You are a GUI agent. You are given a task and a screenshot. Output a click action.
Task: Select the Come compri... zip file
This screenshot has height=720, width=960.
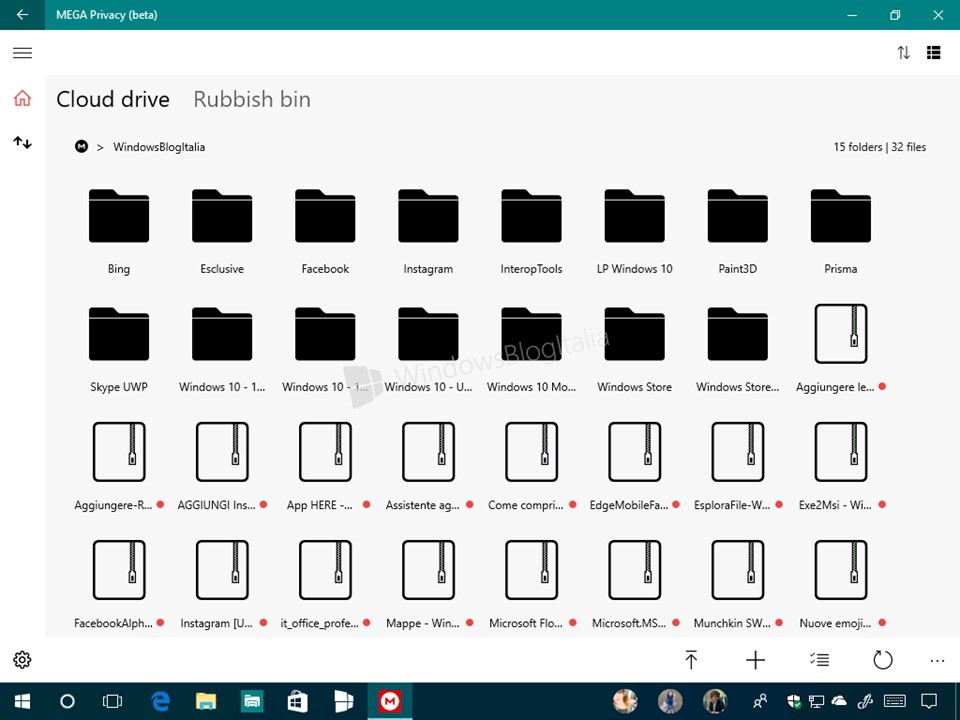(x=531, y=468)
